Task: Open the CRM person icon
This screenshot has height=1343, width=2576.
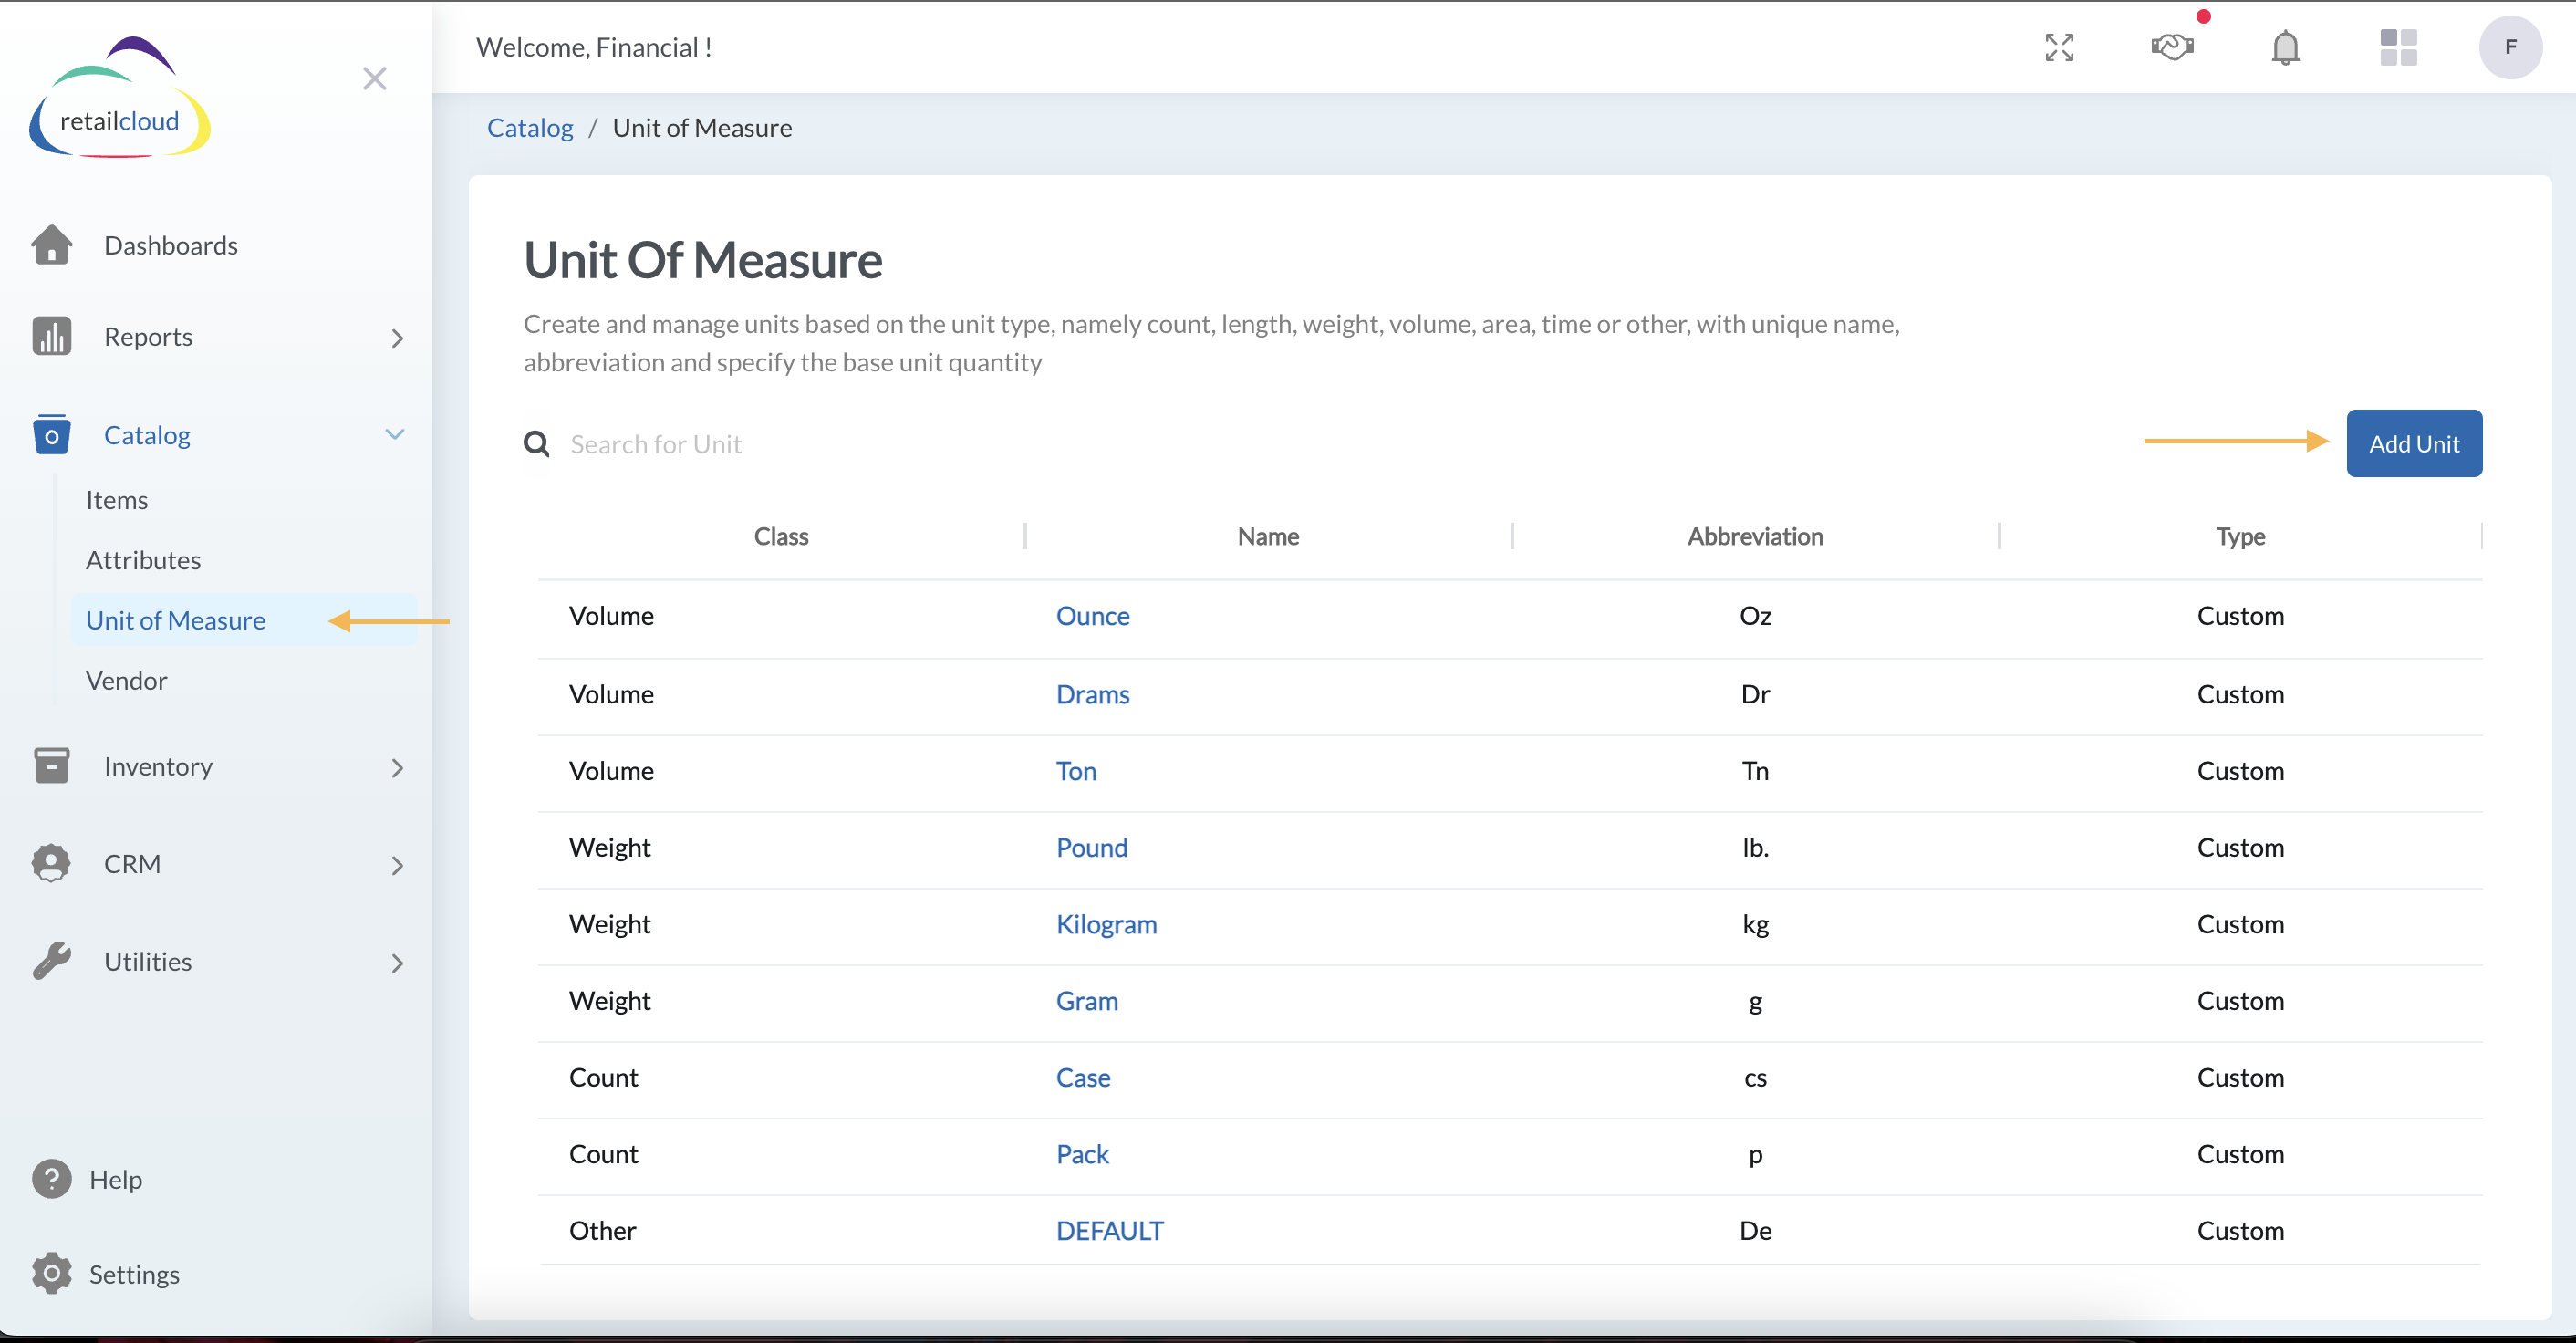Action: (51, 863)
